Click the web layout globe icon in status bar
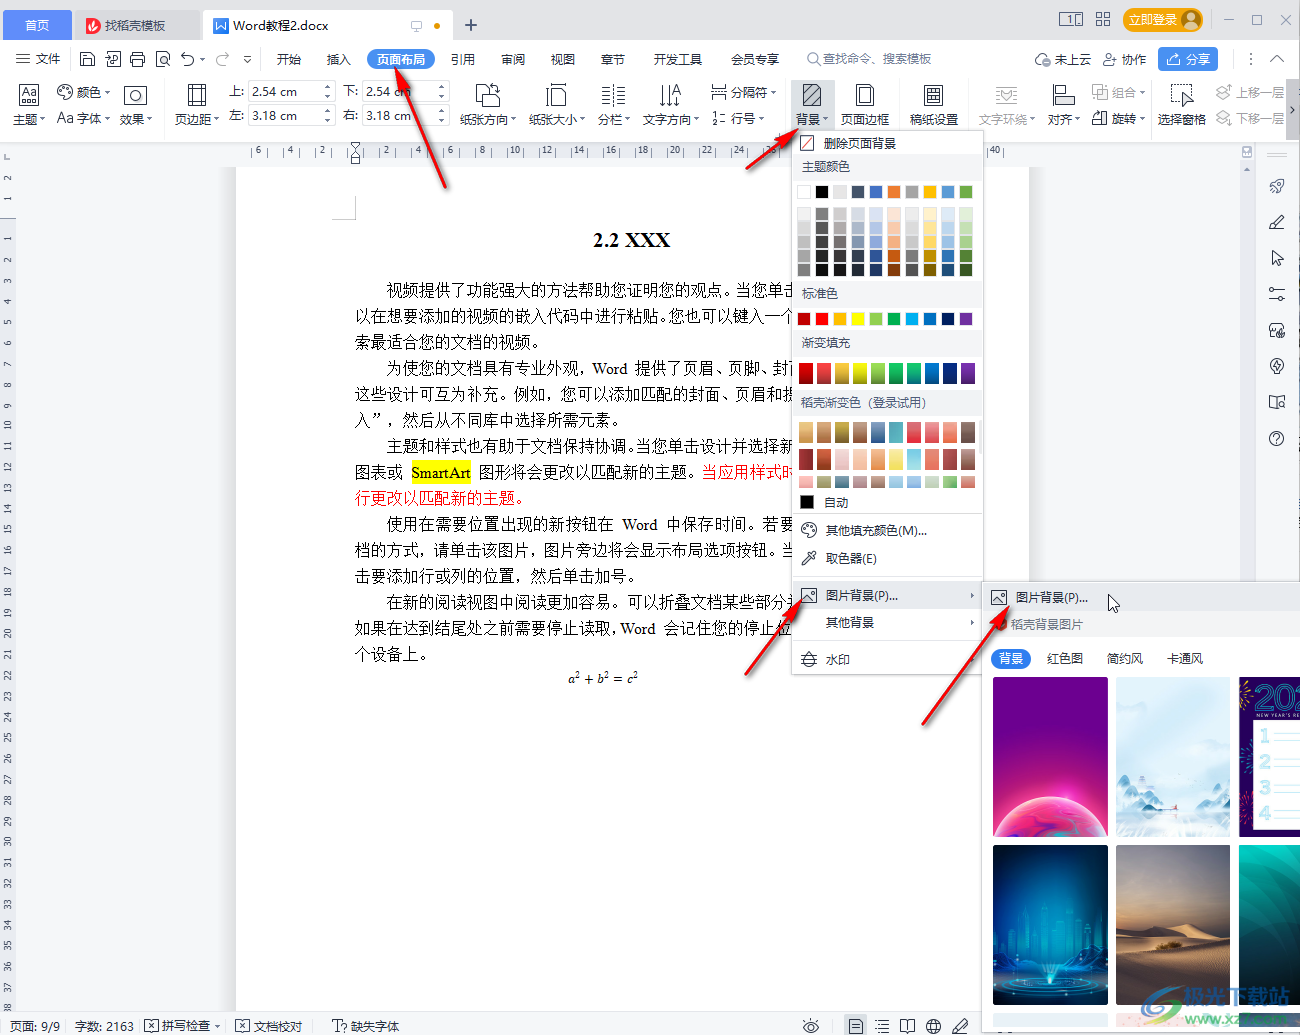Viewport: 1300px width, 1035px height. pos(933,1026)
